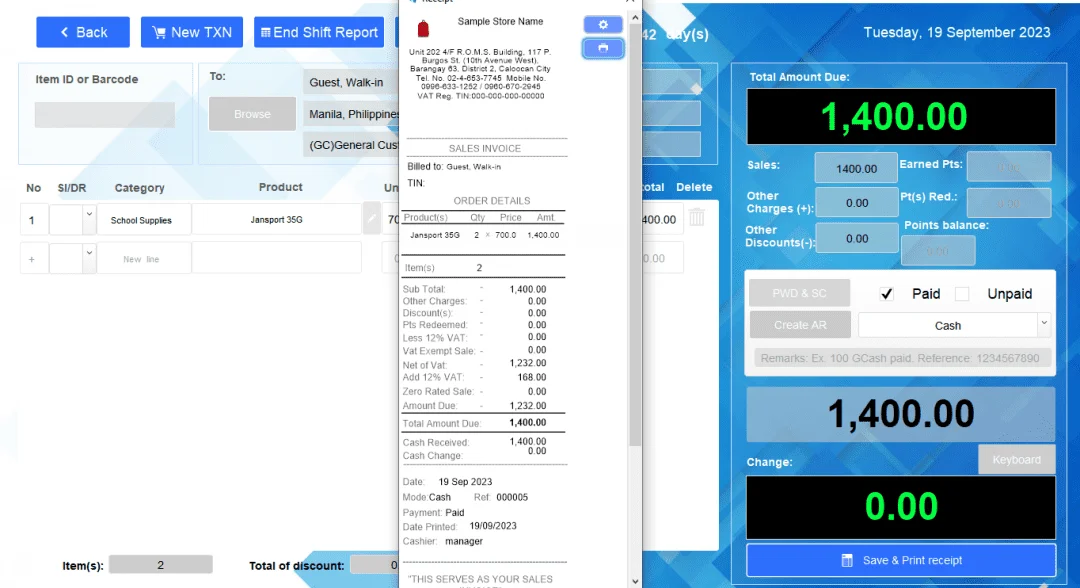This screenshot has height=588, width=1080.
Task: Toggle the Paid checkbox
Action: click(886, 294)
